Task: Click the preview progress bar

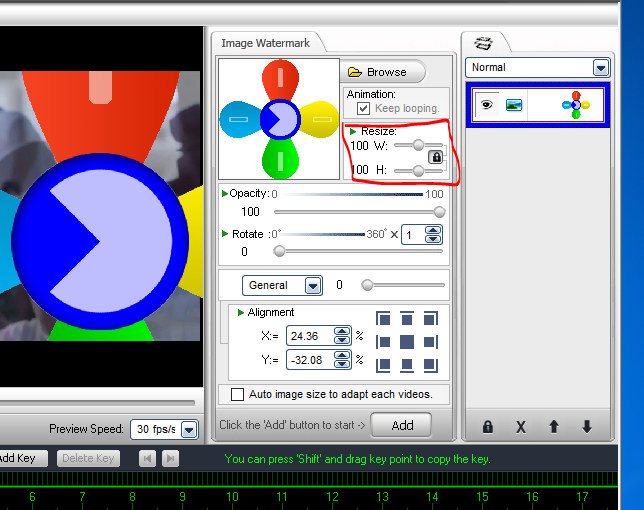Action: click(97, 402)
